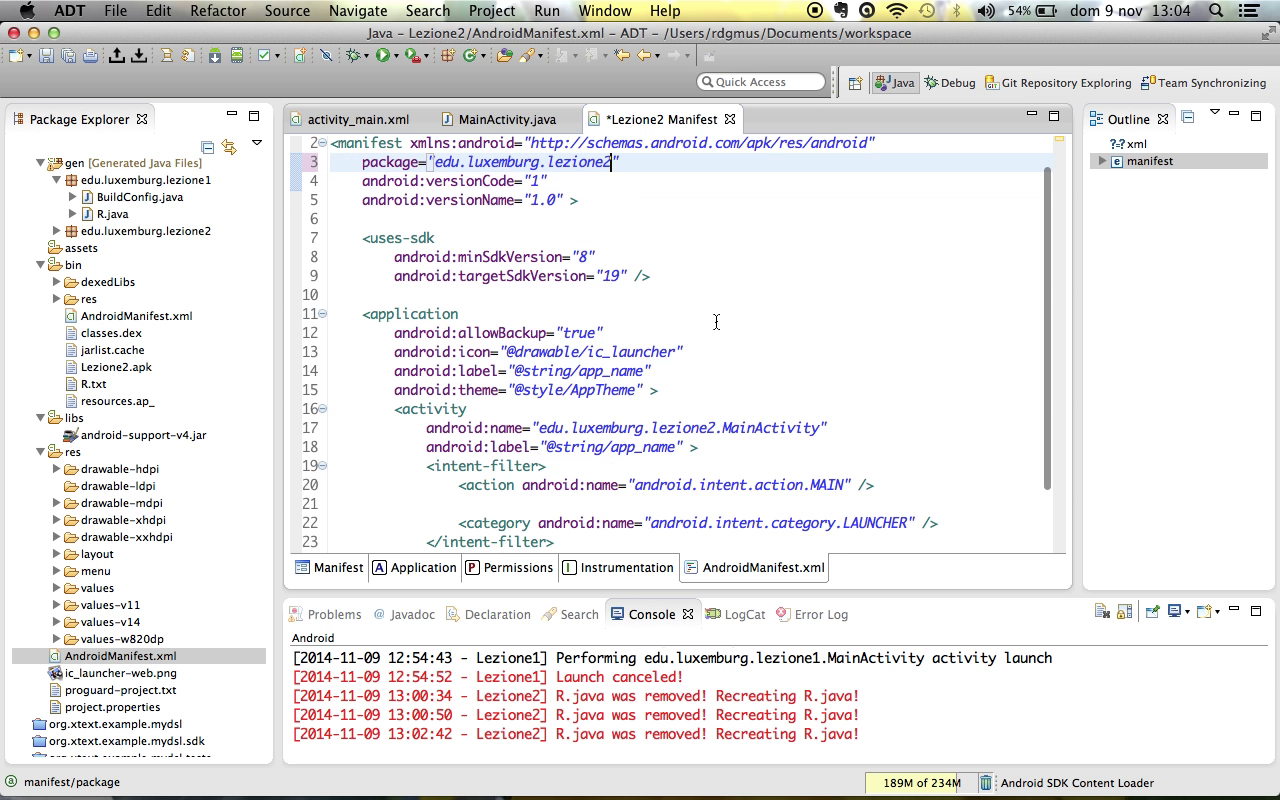The image size is (1280, 800).
Task: Collapse all in Package Explorer
Action: [208, 147]
